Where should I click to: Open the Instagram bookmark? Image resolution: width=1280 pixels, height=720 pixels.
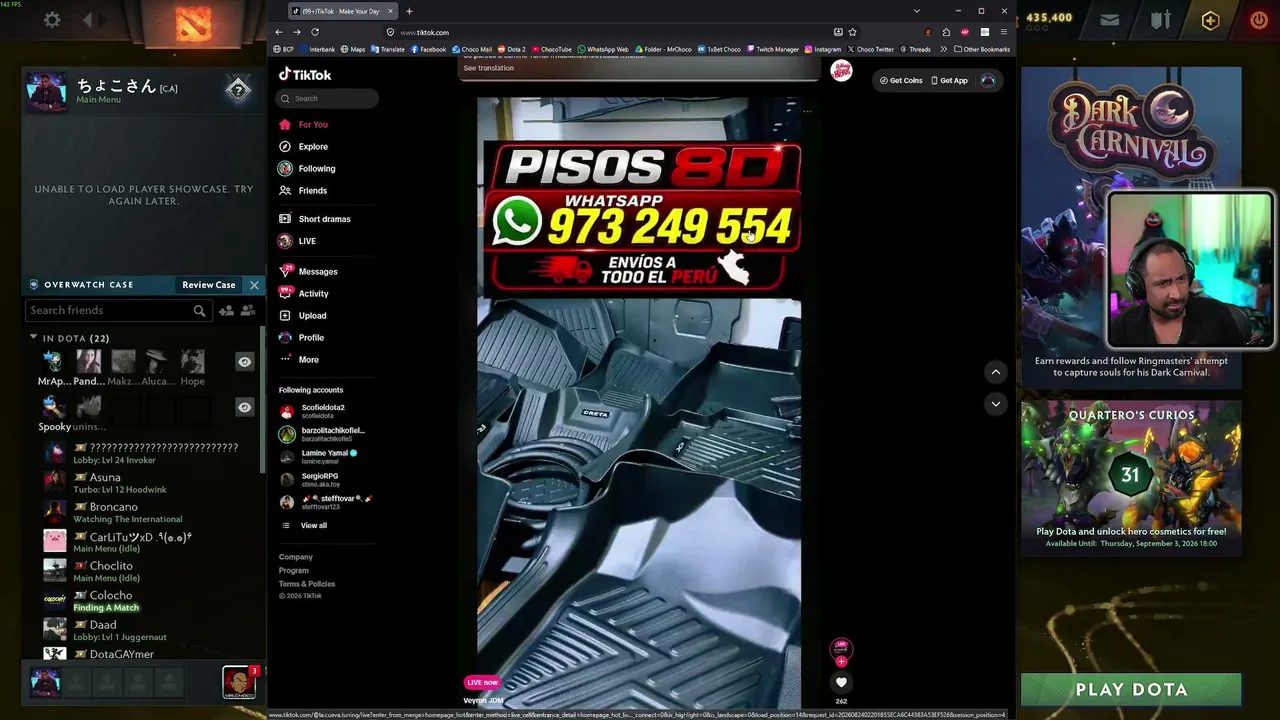[823, 49]
